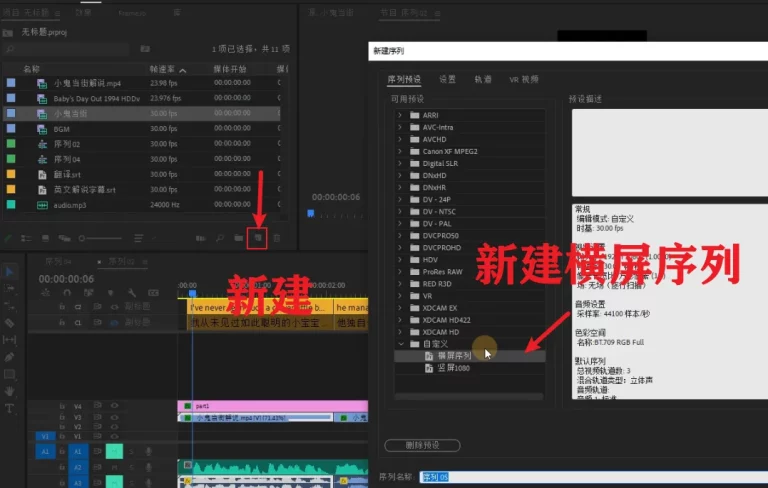
Task: Select the Pen tool in toolbar
Action: coord(10,357)
